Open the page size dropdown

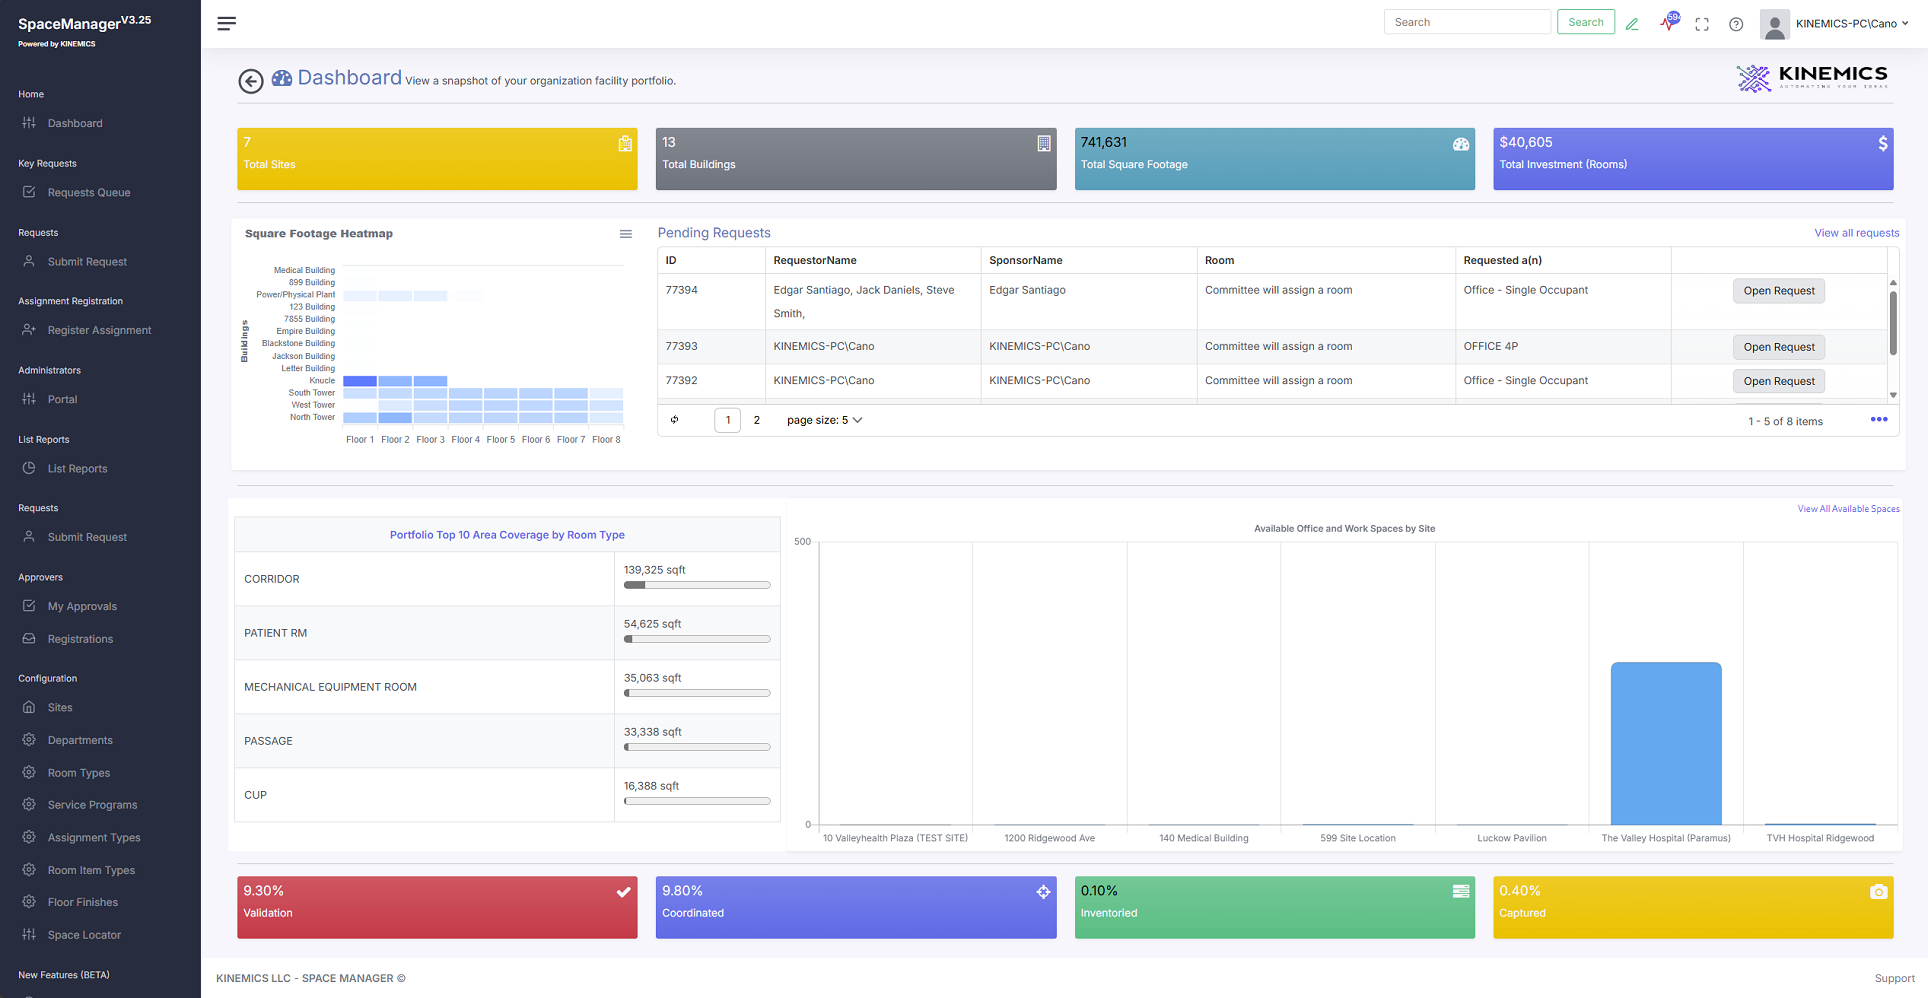[x=825, y=420]
